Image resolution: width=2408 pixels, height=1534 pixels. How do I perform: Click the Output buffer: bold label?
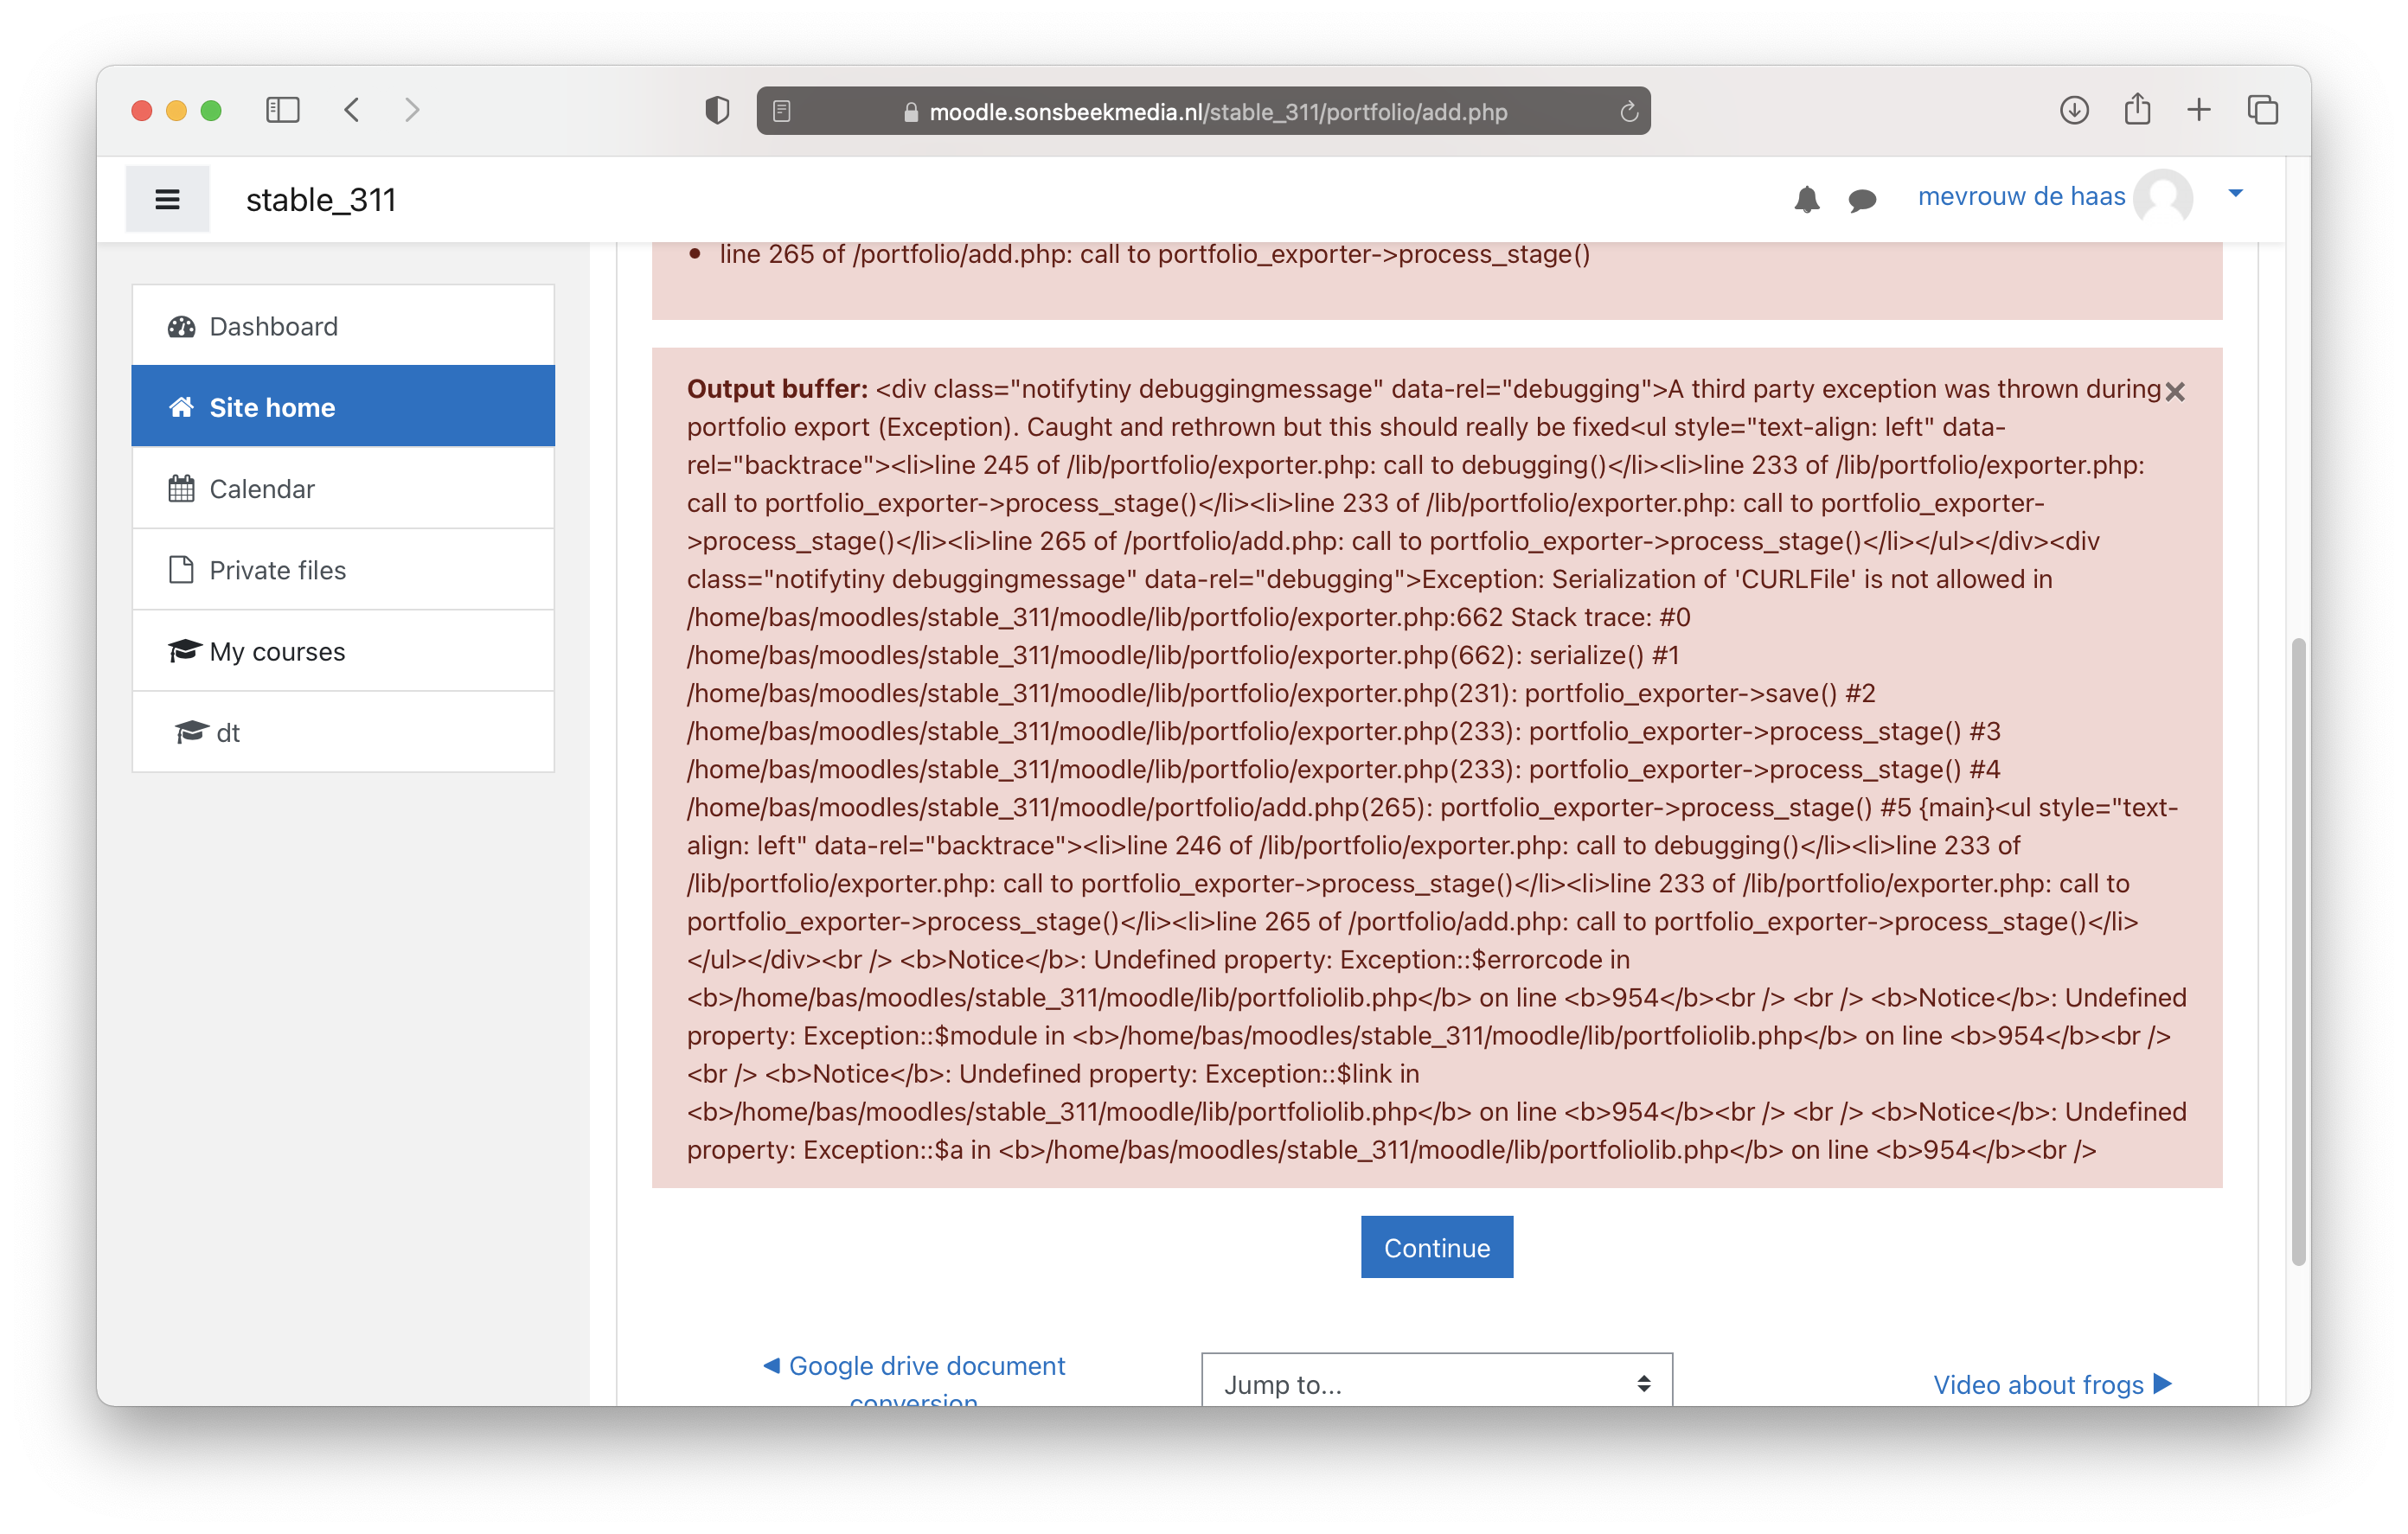[x=777, y=389]
